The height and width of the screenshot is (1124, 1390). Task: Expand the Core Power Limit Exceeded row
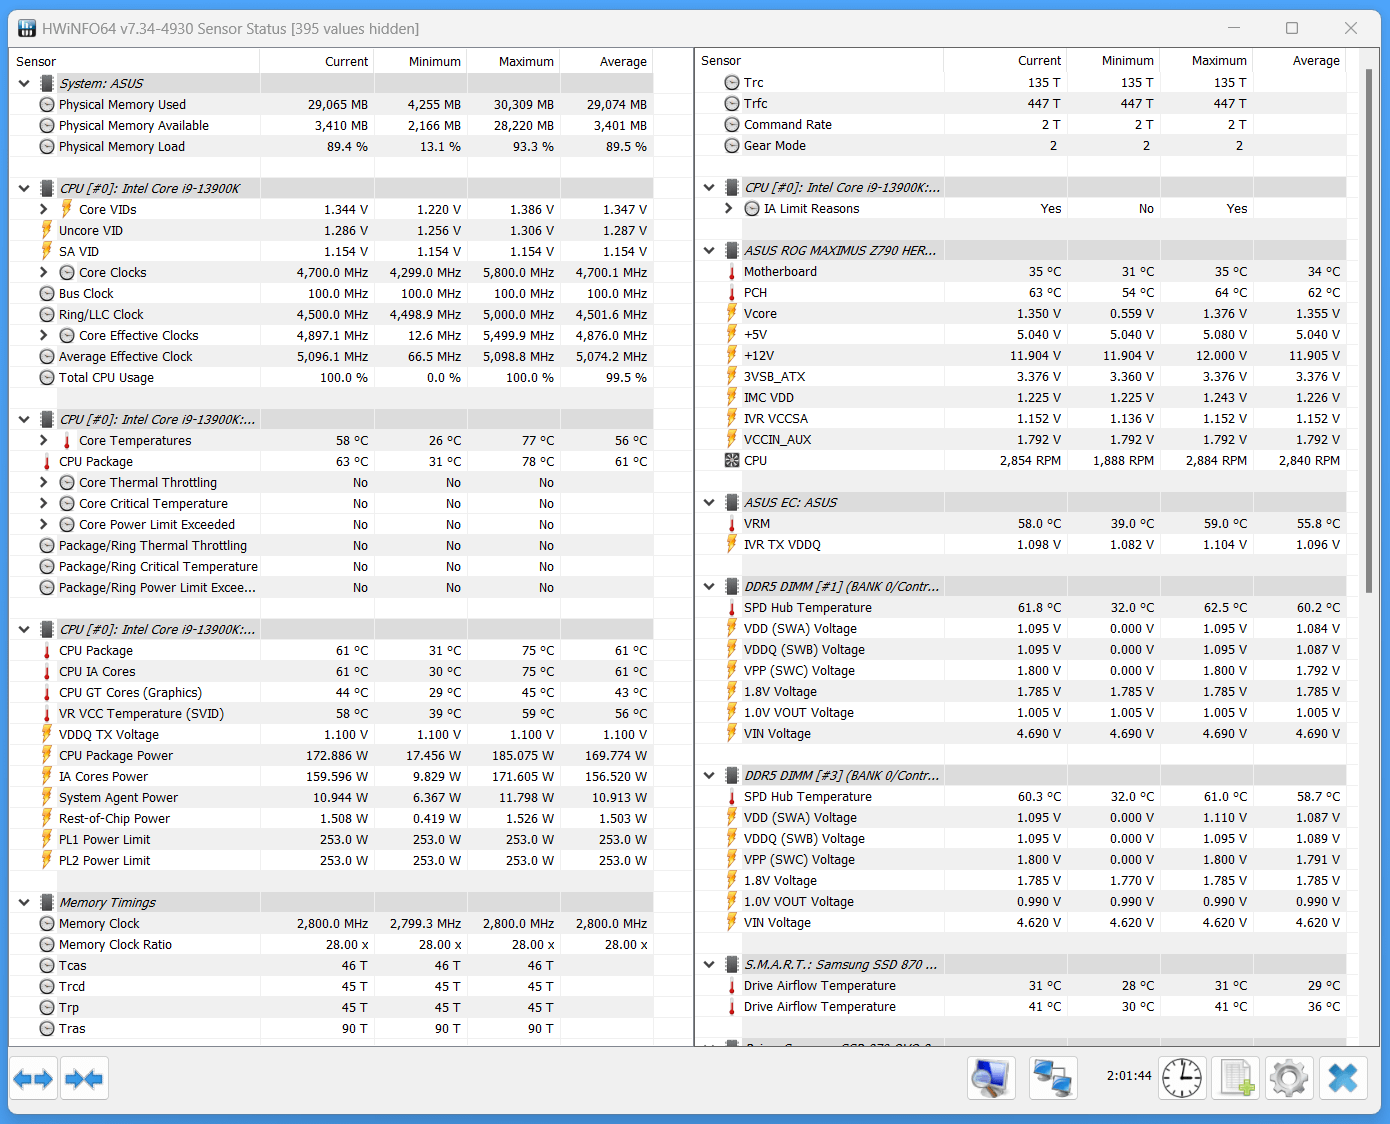(44, 525)
